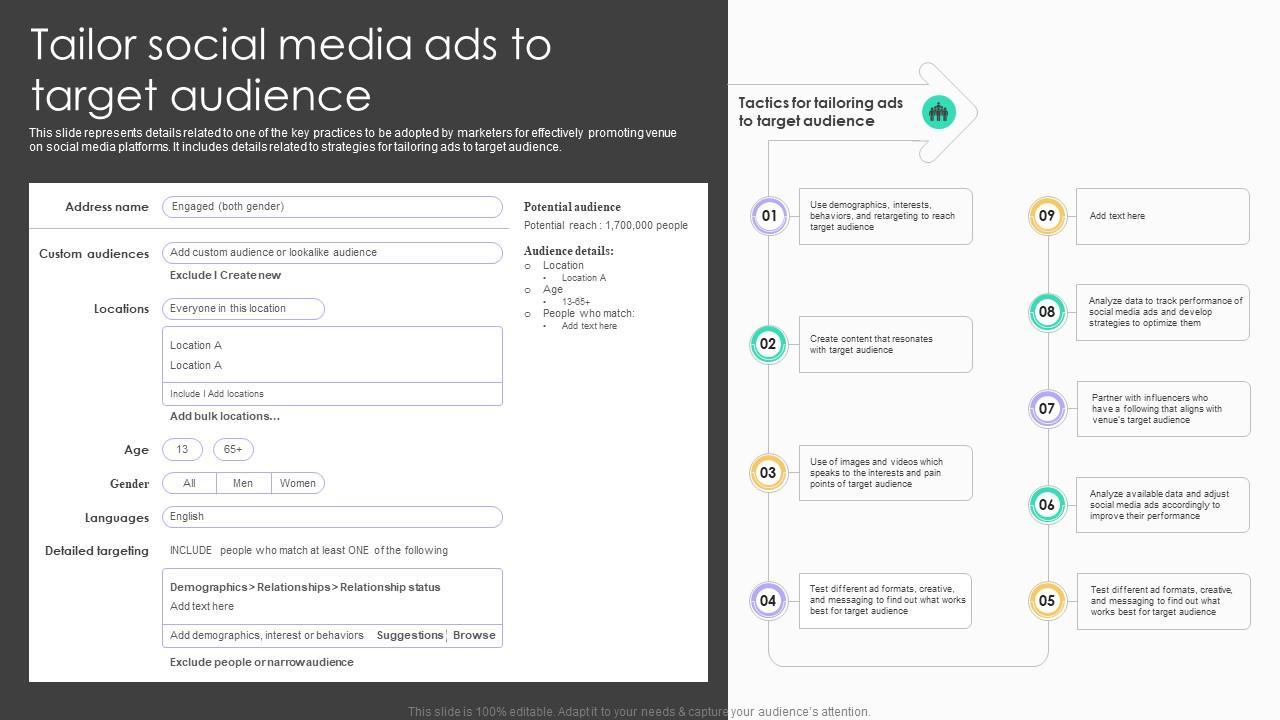
Task: Open the Languages field showing English
Action: point(332,517)
